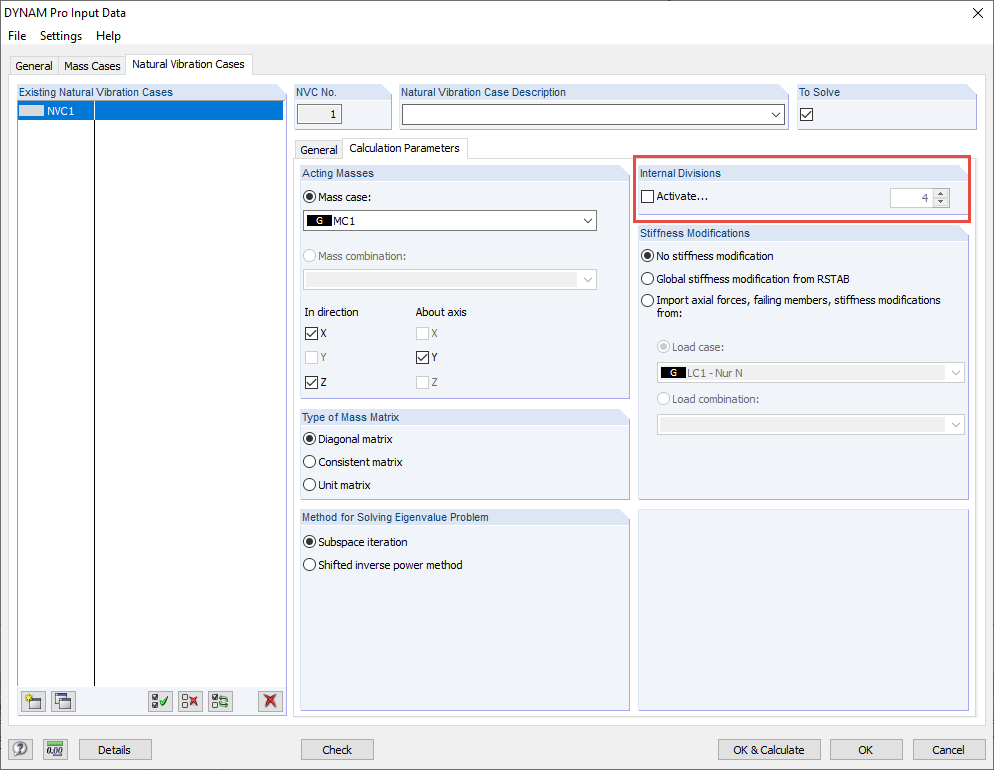994x770 pixels.
Task: Click the Details button
Action: [115, 750]
